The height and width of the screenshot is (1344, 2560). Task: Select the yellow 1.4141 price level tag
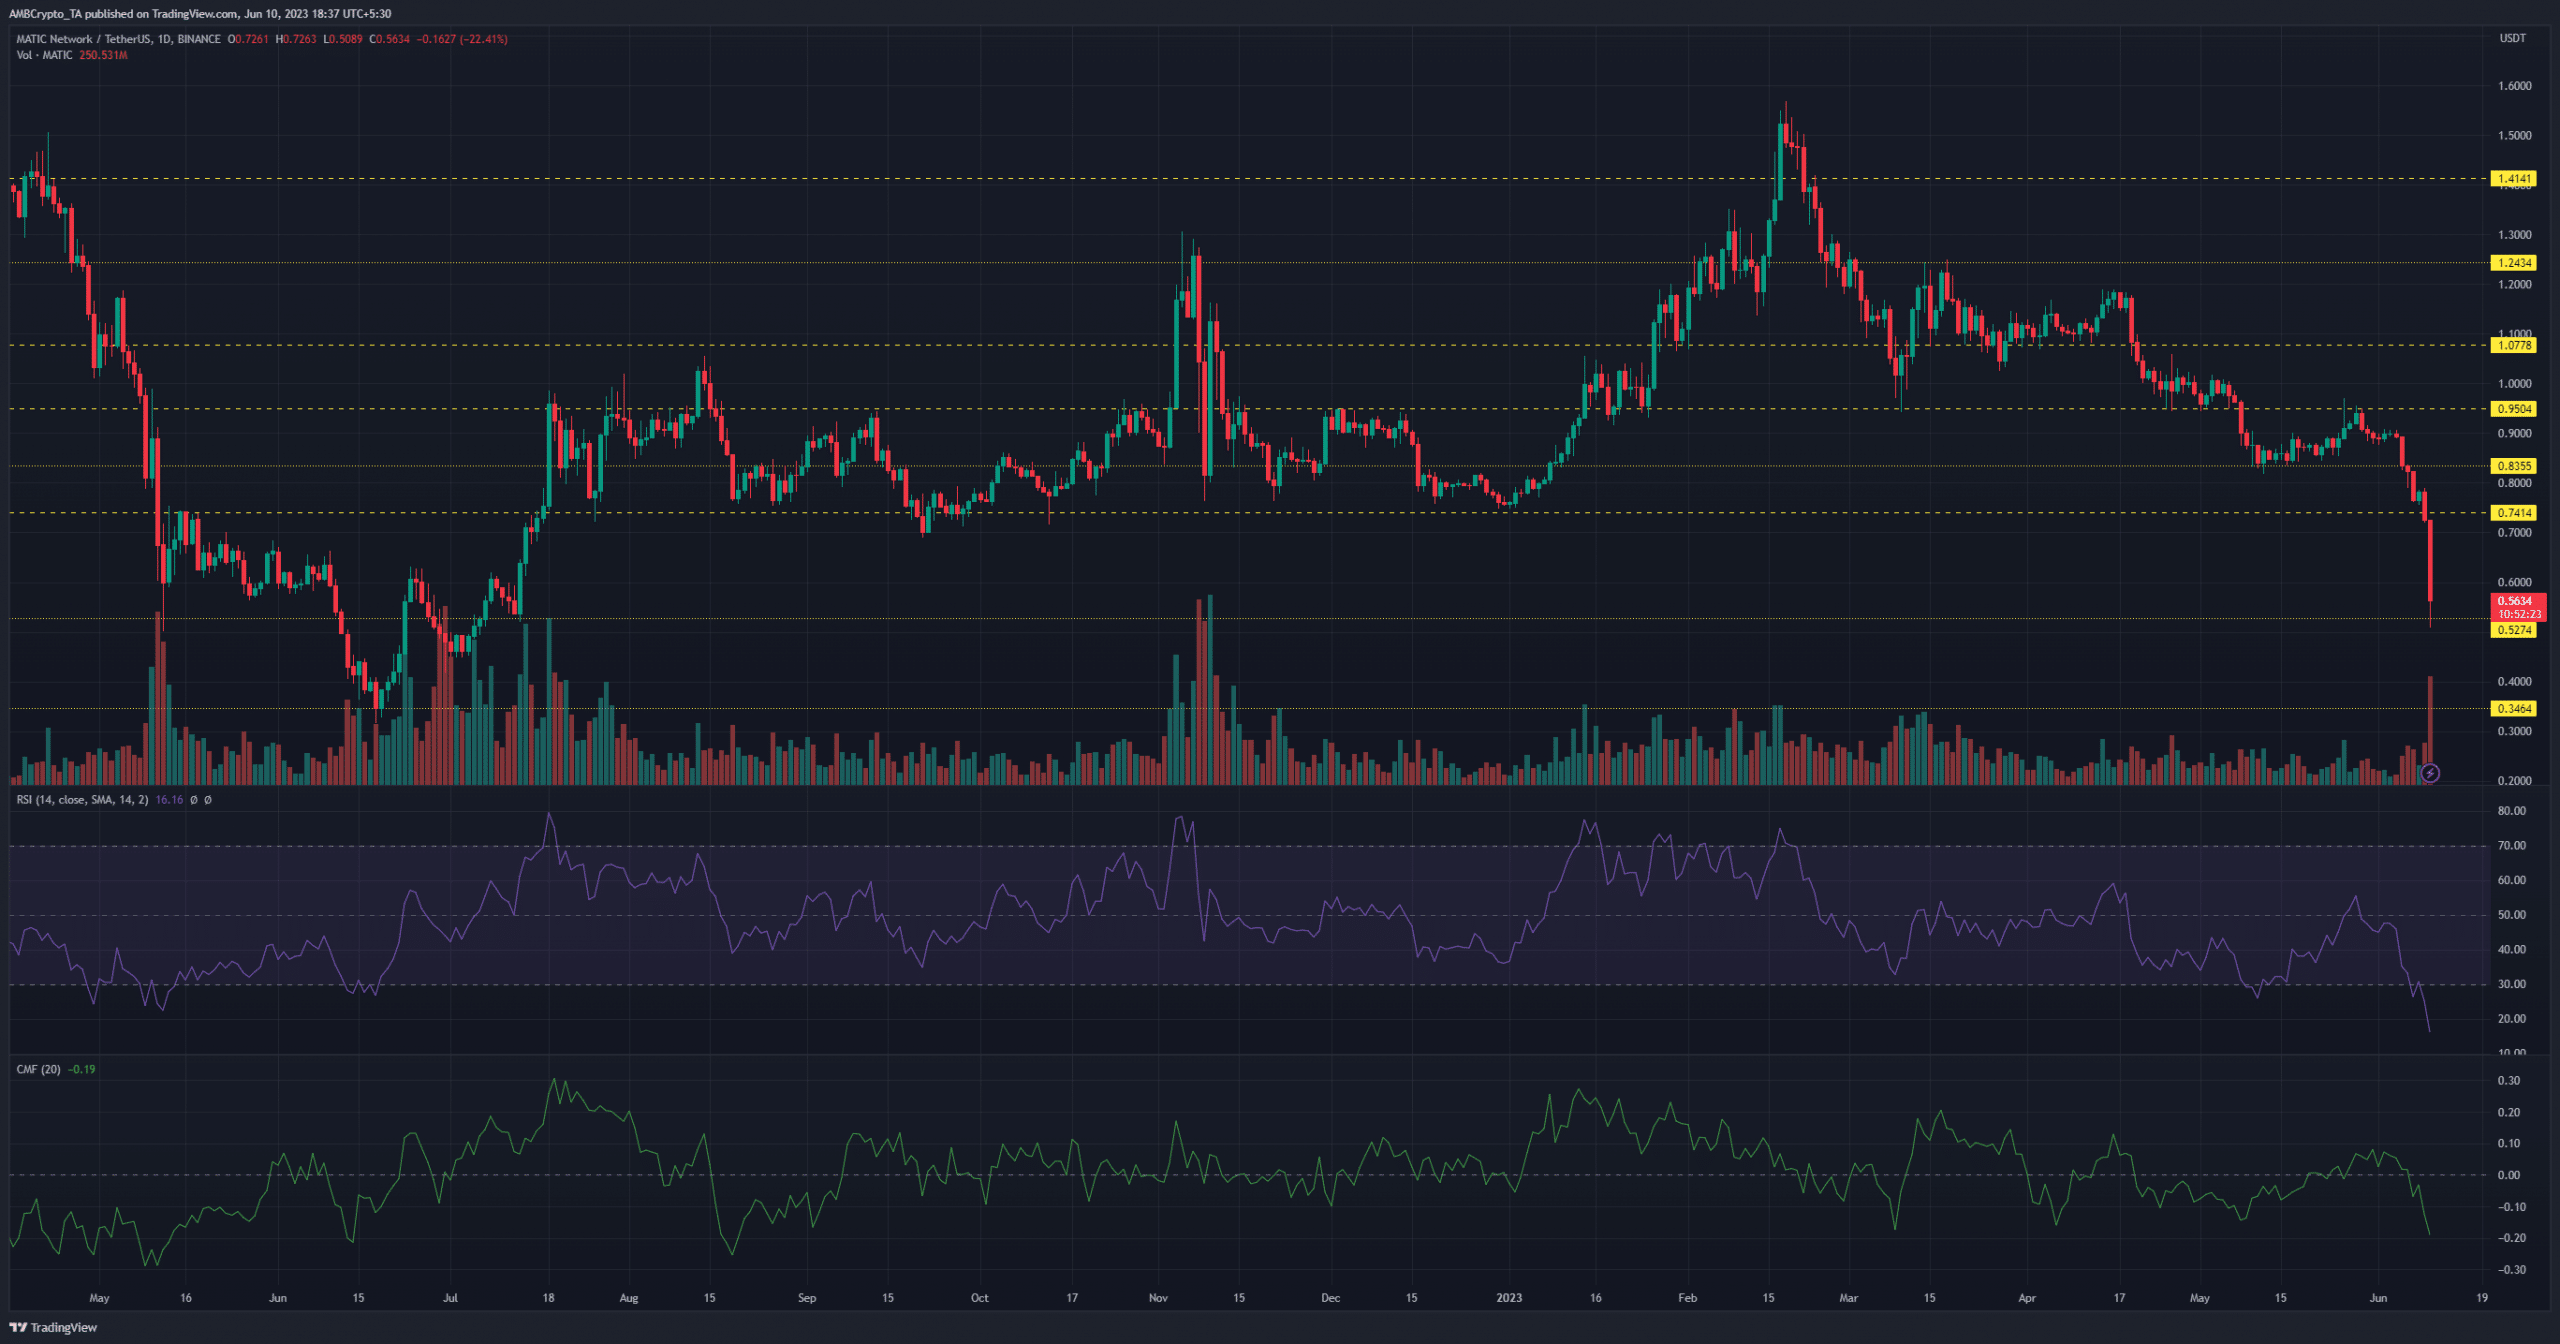[x=2513, y=179]
